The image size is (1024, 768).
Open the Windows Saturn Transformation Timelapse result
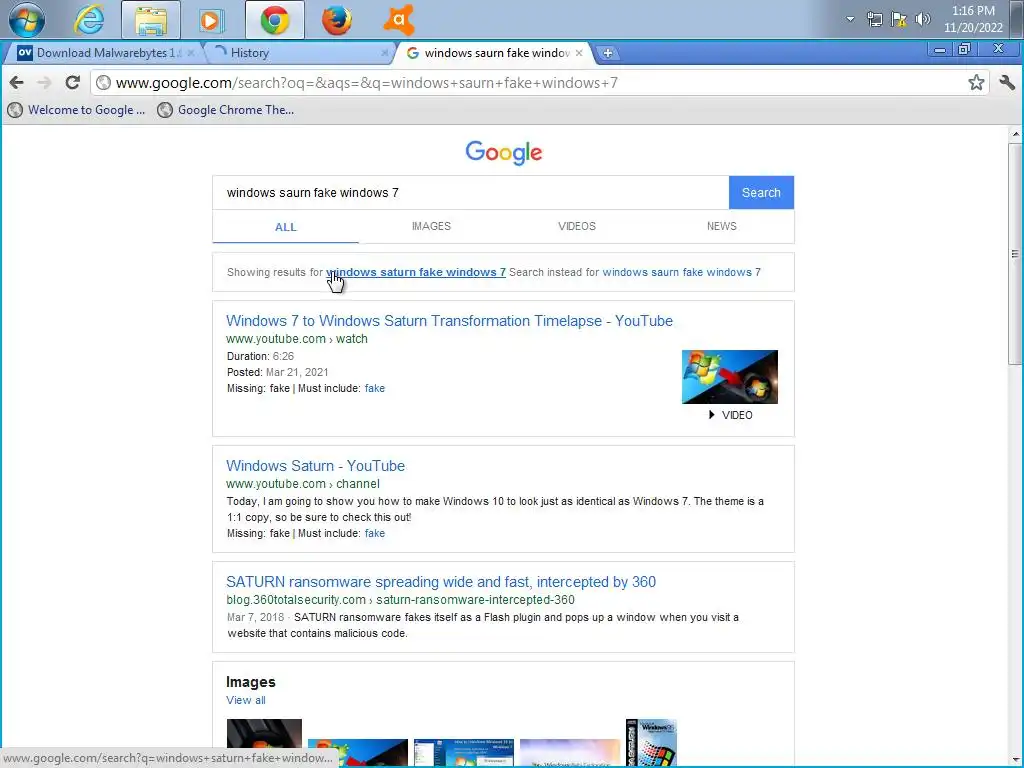(x=449, y=321)
